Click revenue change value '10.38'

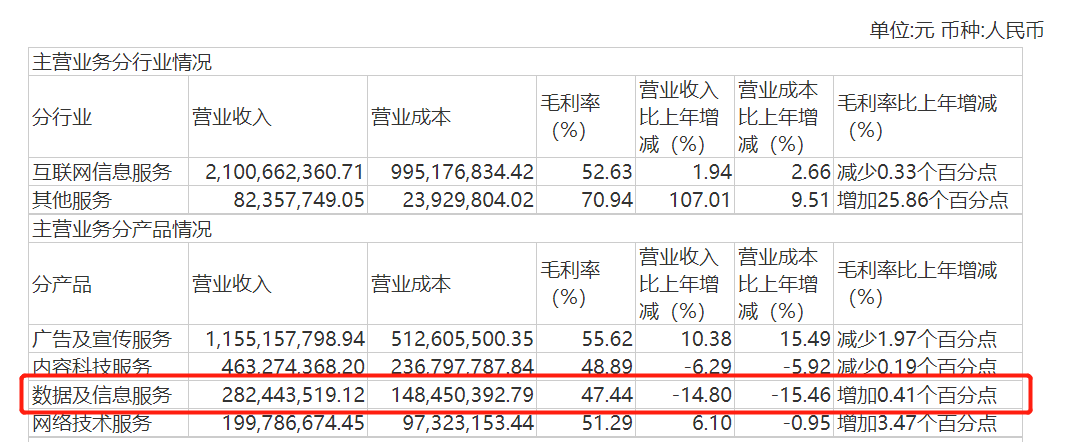point(704,339)
